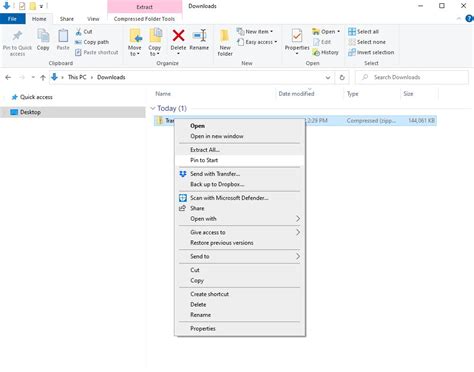Screen dimensions: 474x372
Task: Choose Extract All... from context menu
Action: click(x=239, y=150)
